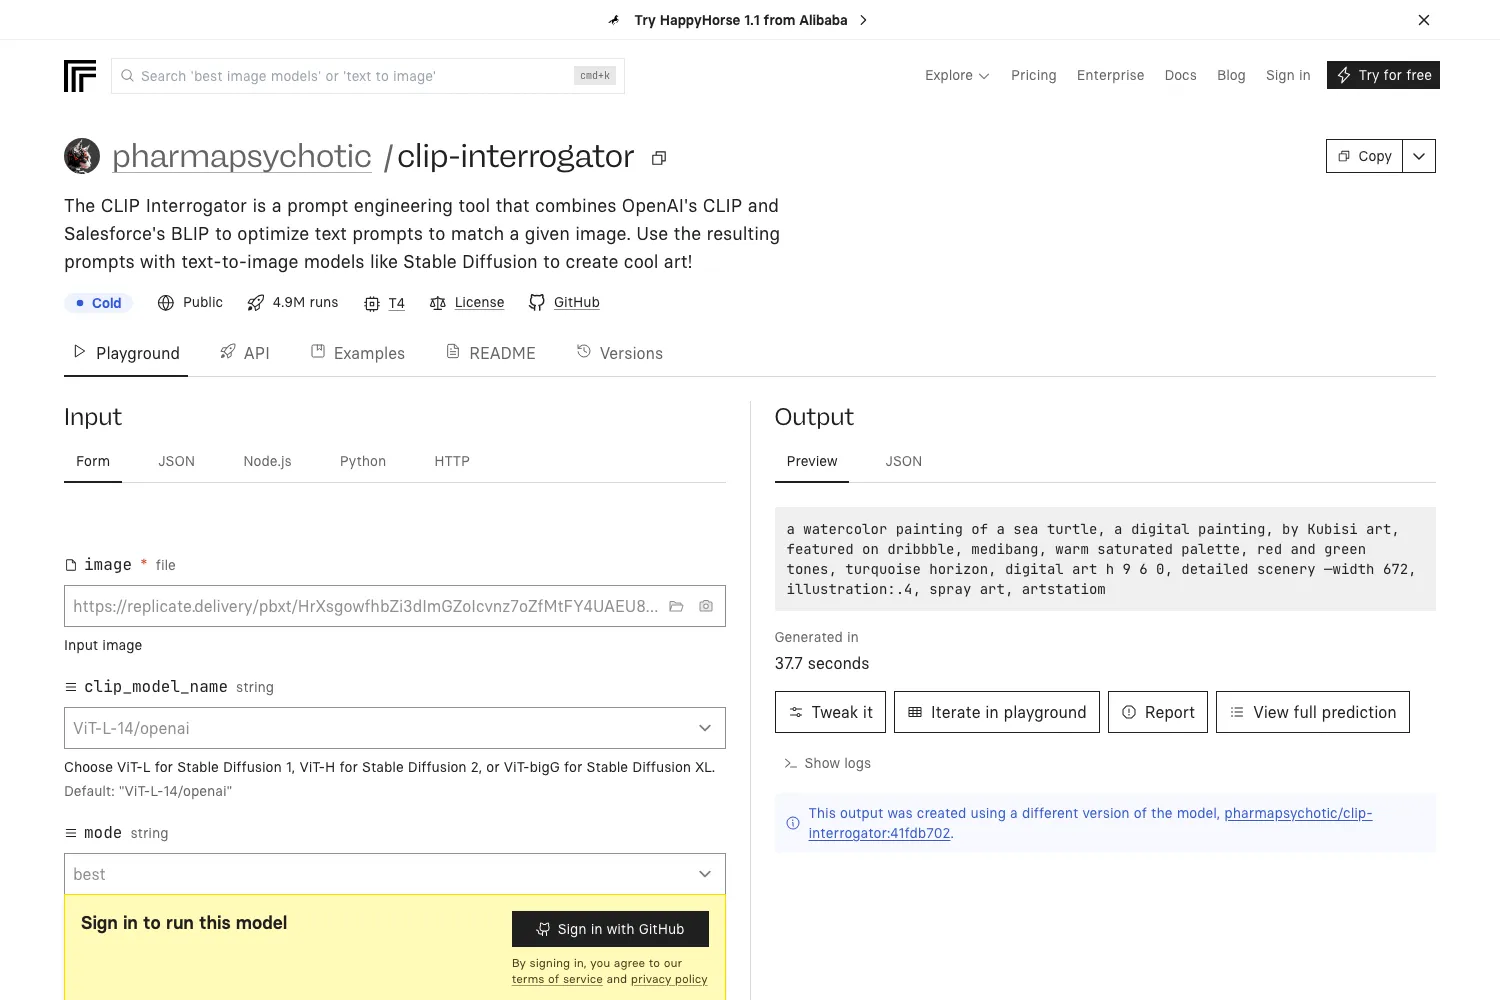Click the Examples bookmark icon

tap(318, 351)
